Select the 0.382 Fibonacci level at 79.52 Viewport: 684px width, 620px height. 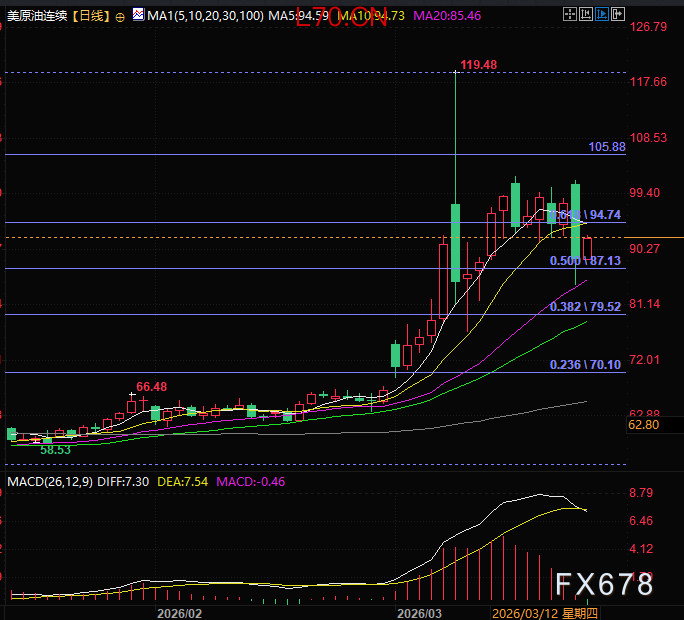pyautogui.click(x=585, y=306)
